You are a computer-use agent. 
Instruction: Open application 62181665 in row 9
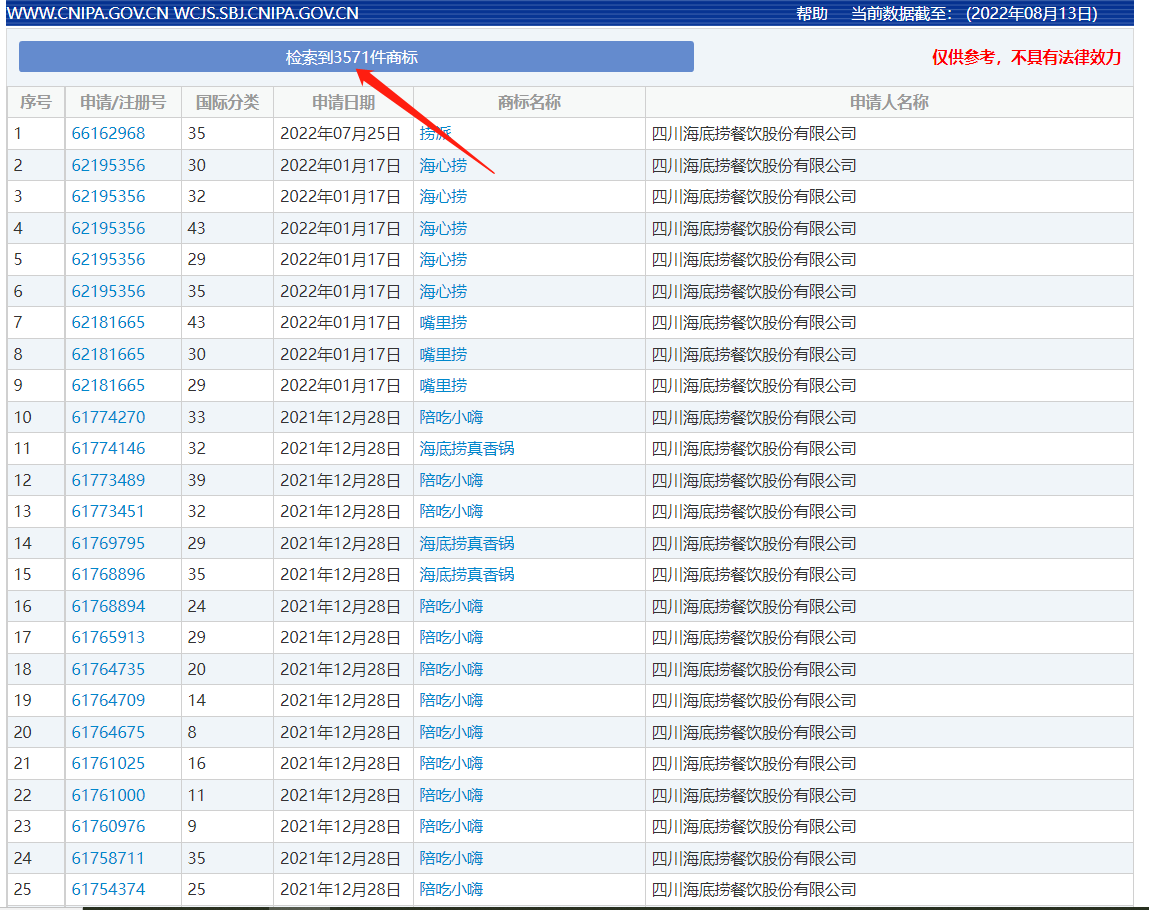point(108,385)
